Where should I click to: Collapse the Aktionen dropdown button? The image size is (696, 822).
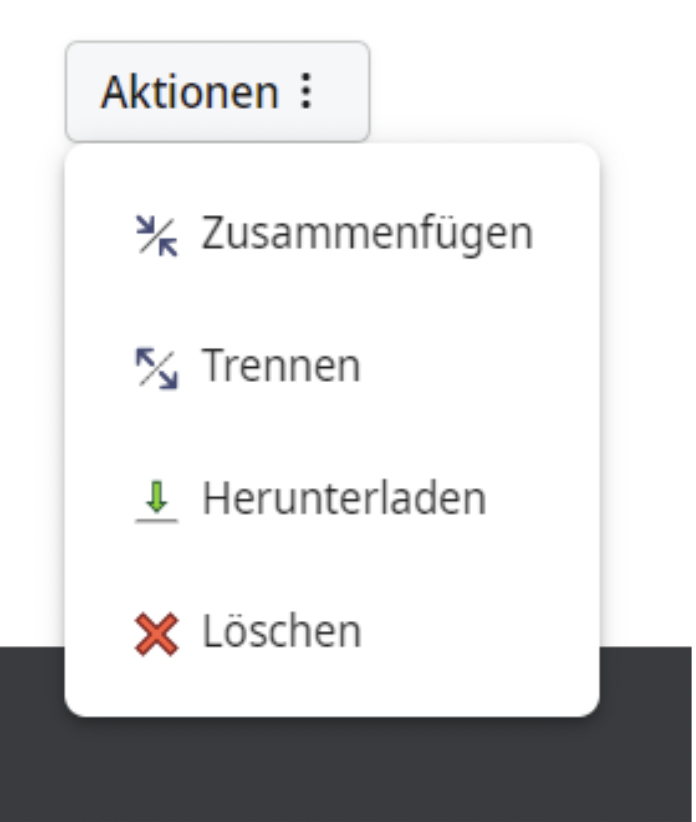[x=217, y=92]
